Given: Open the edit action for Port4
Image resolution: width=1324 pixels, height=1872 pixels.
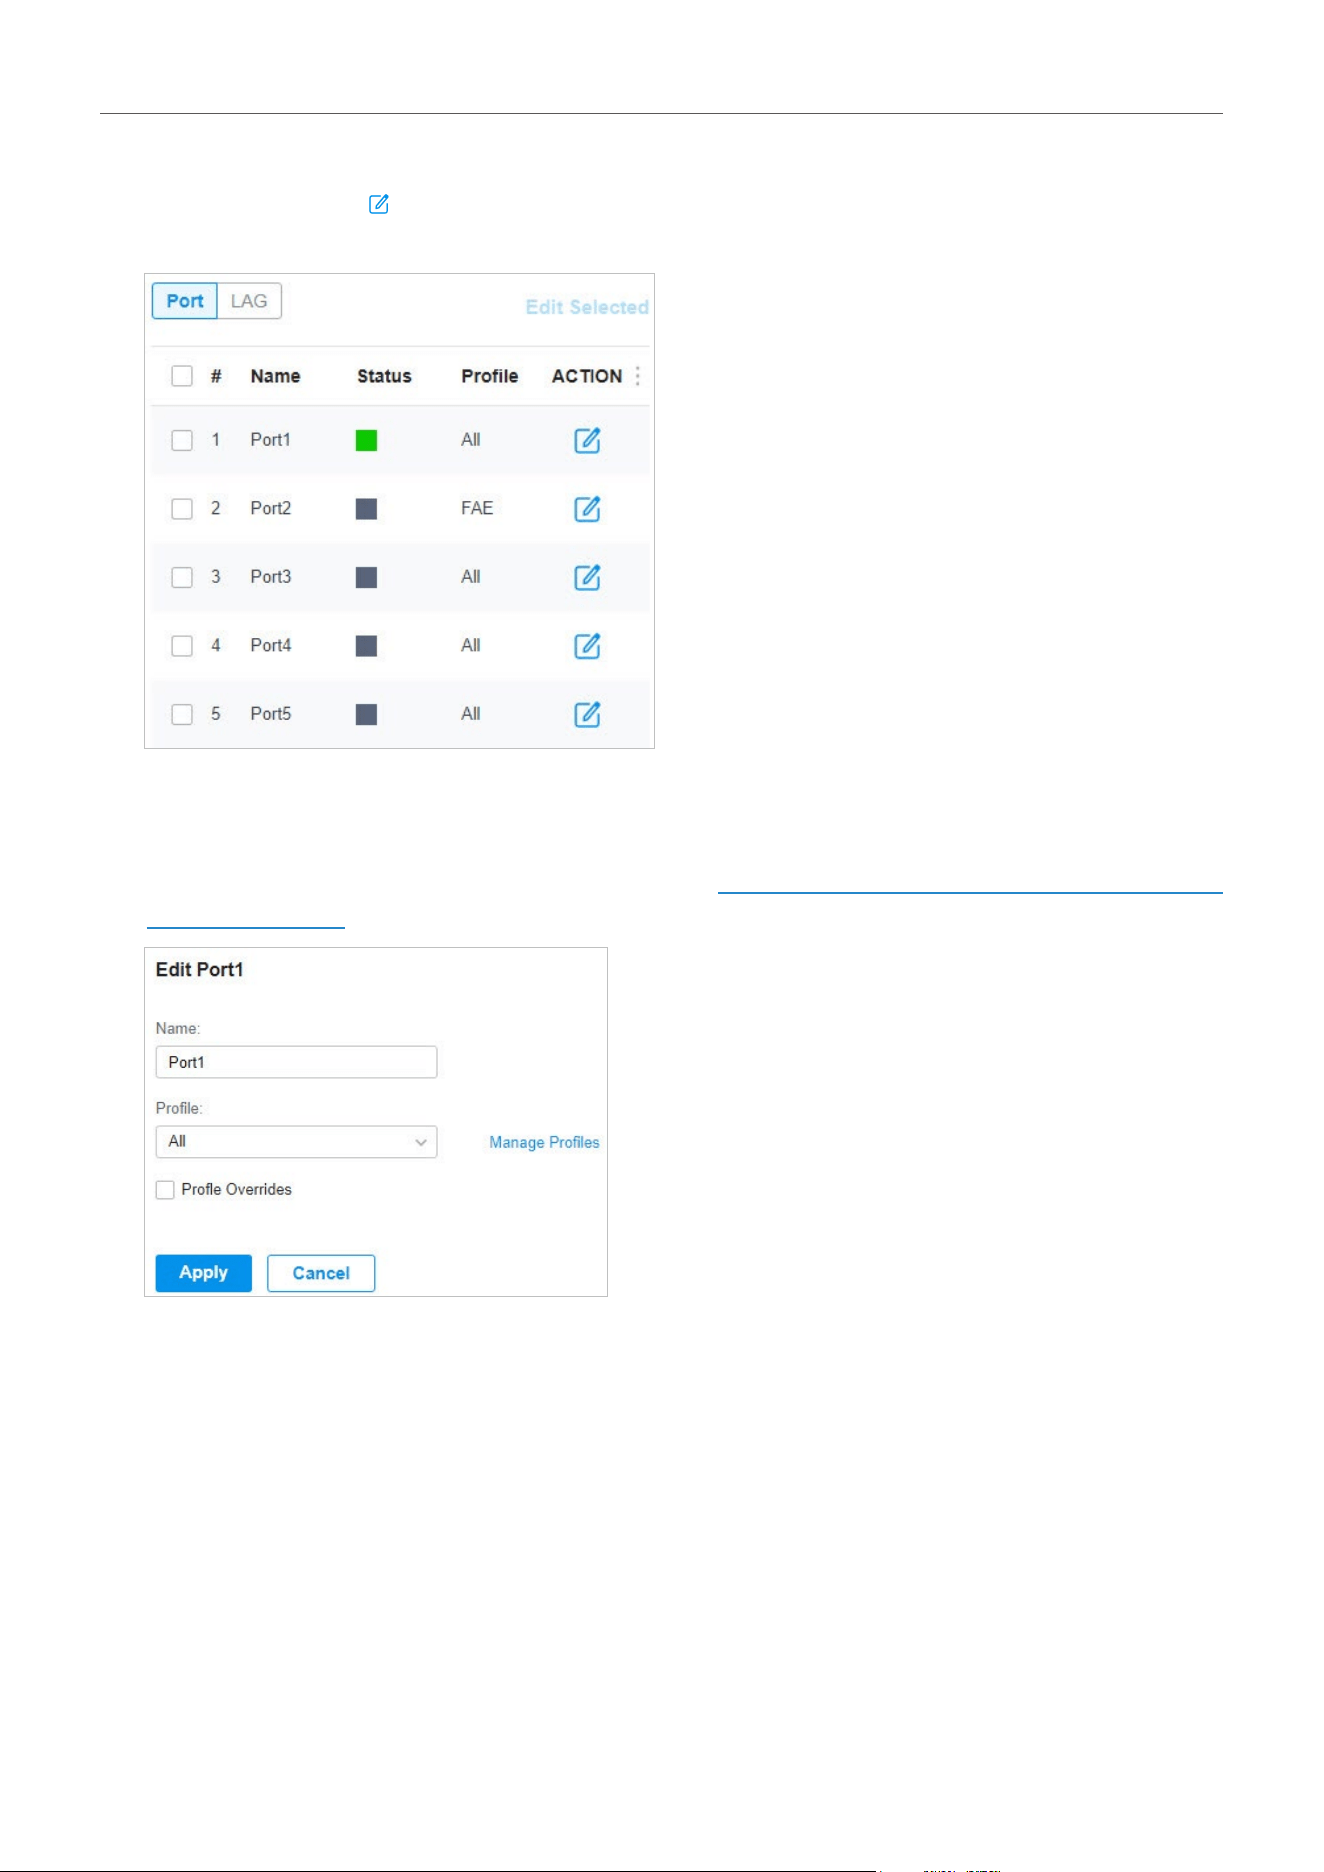Looking at the screenshot, I should pos(587,646).
